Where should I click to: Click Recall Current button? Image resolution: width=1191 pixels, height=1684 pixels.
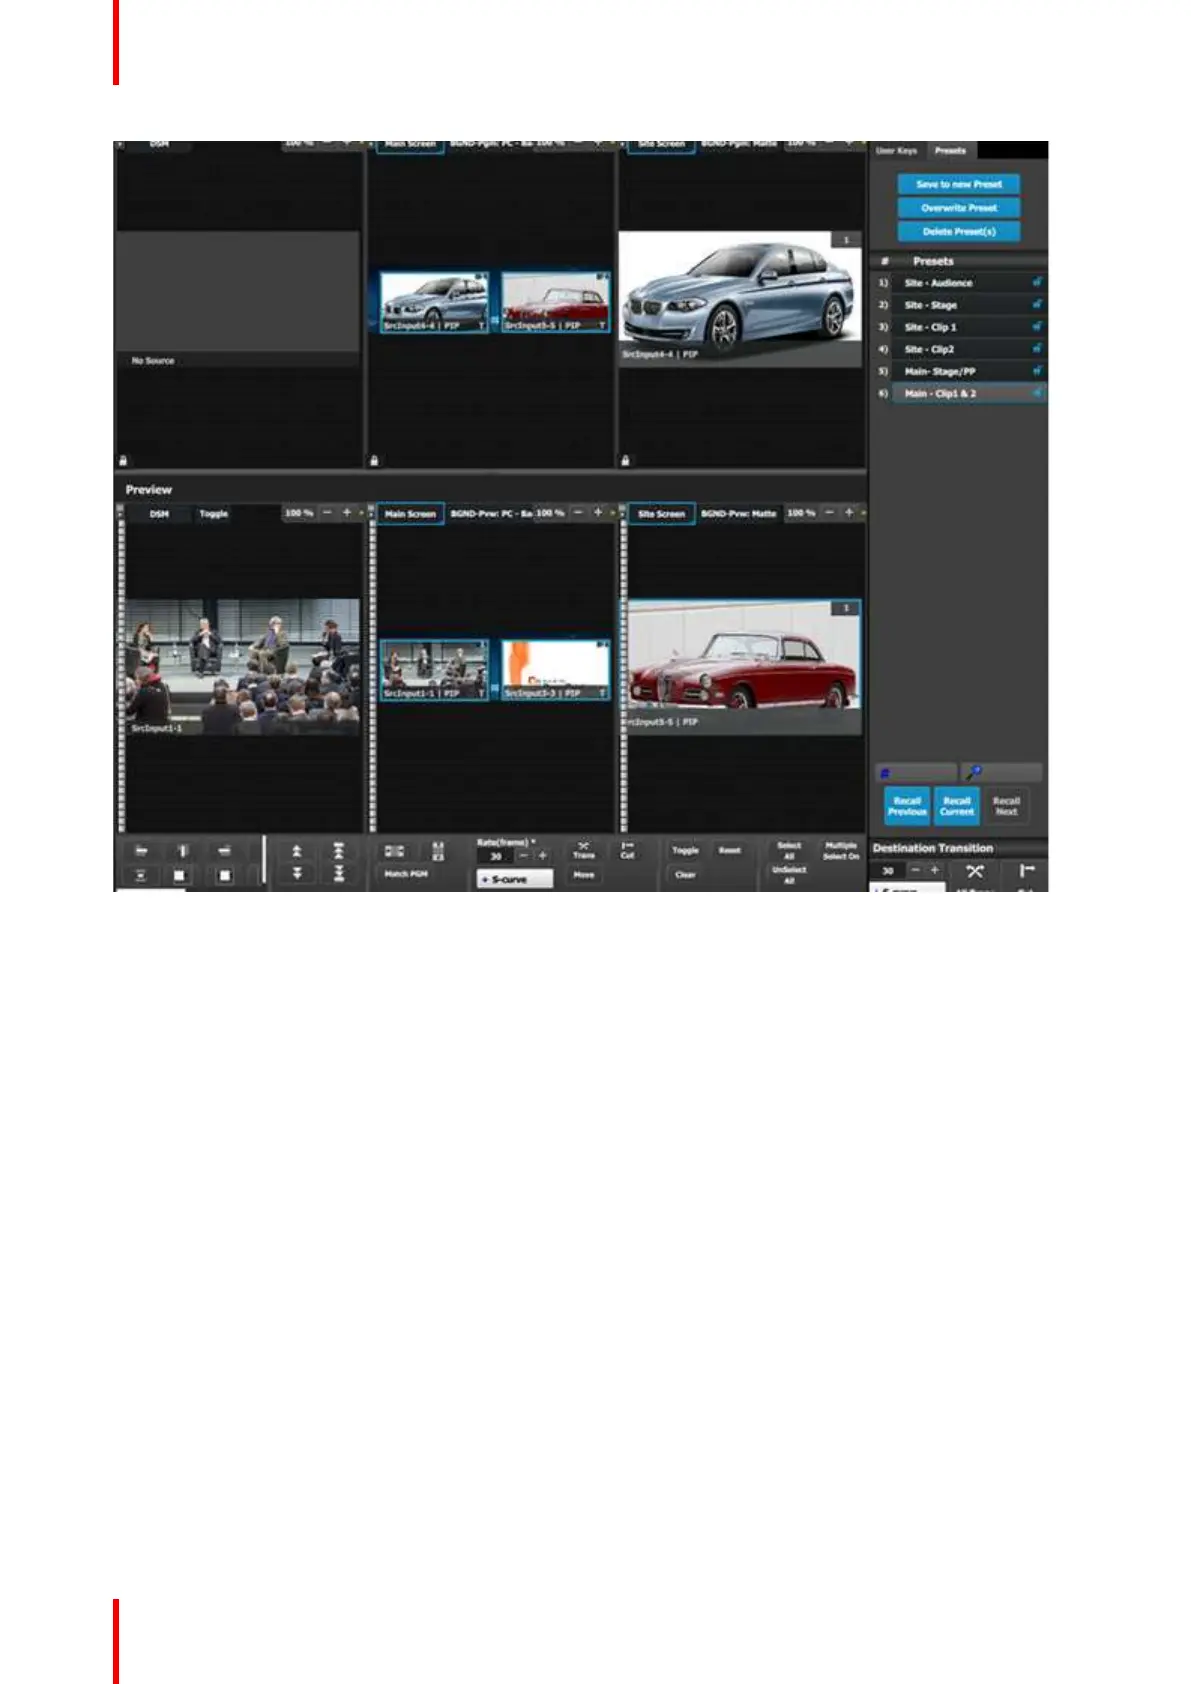(957, 806)
